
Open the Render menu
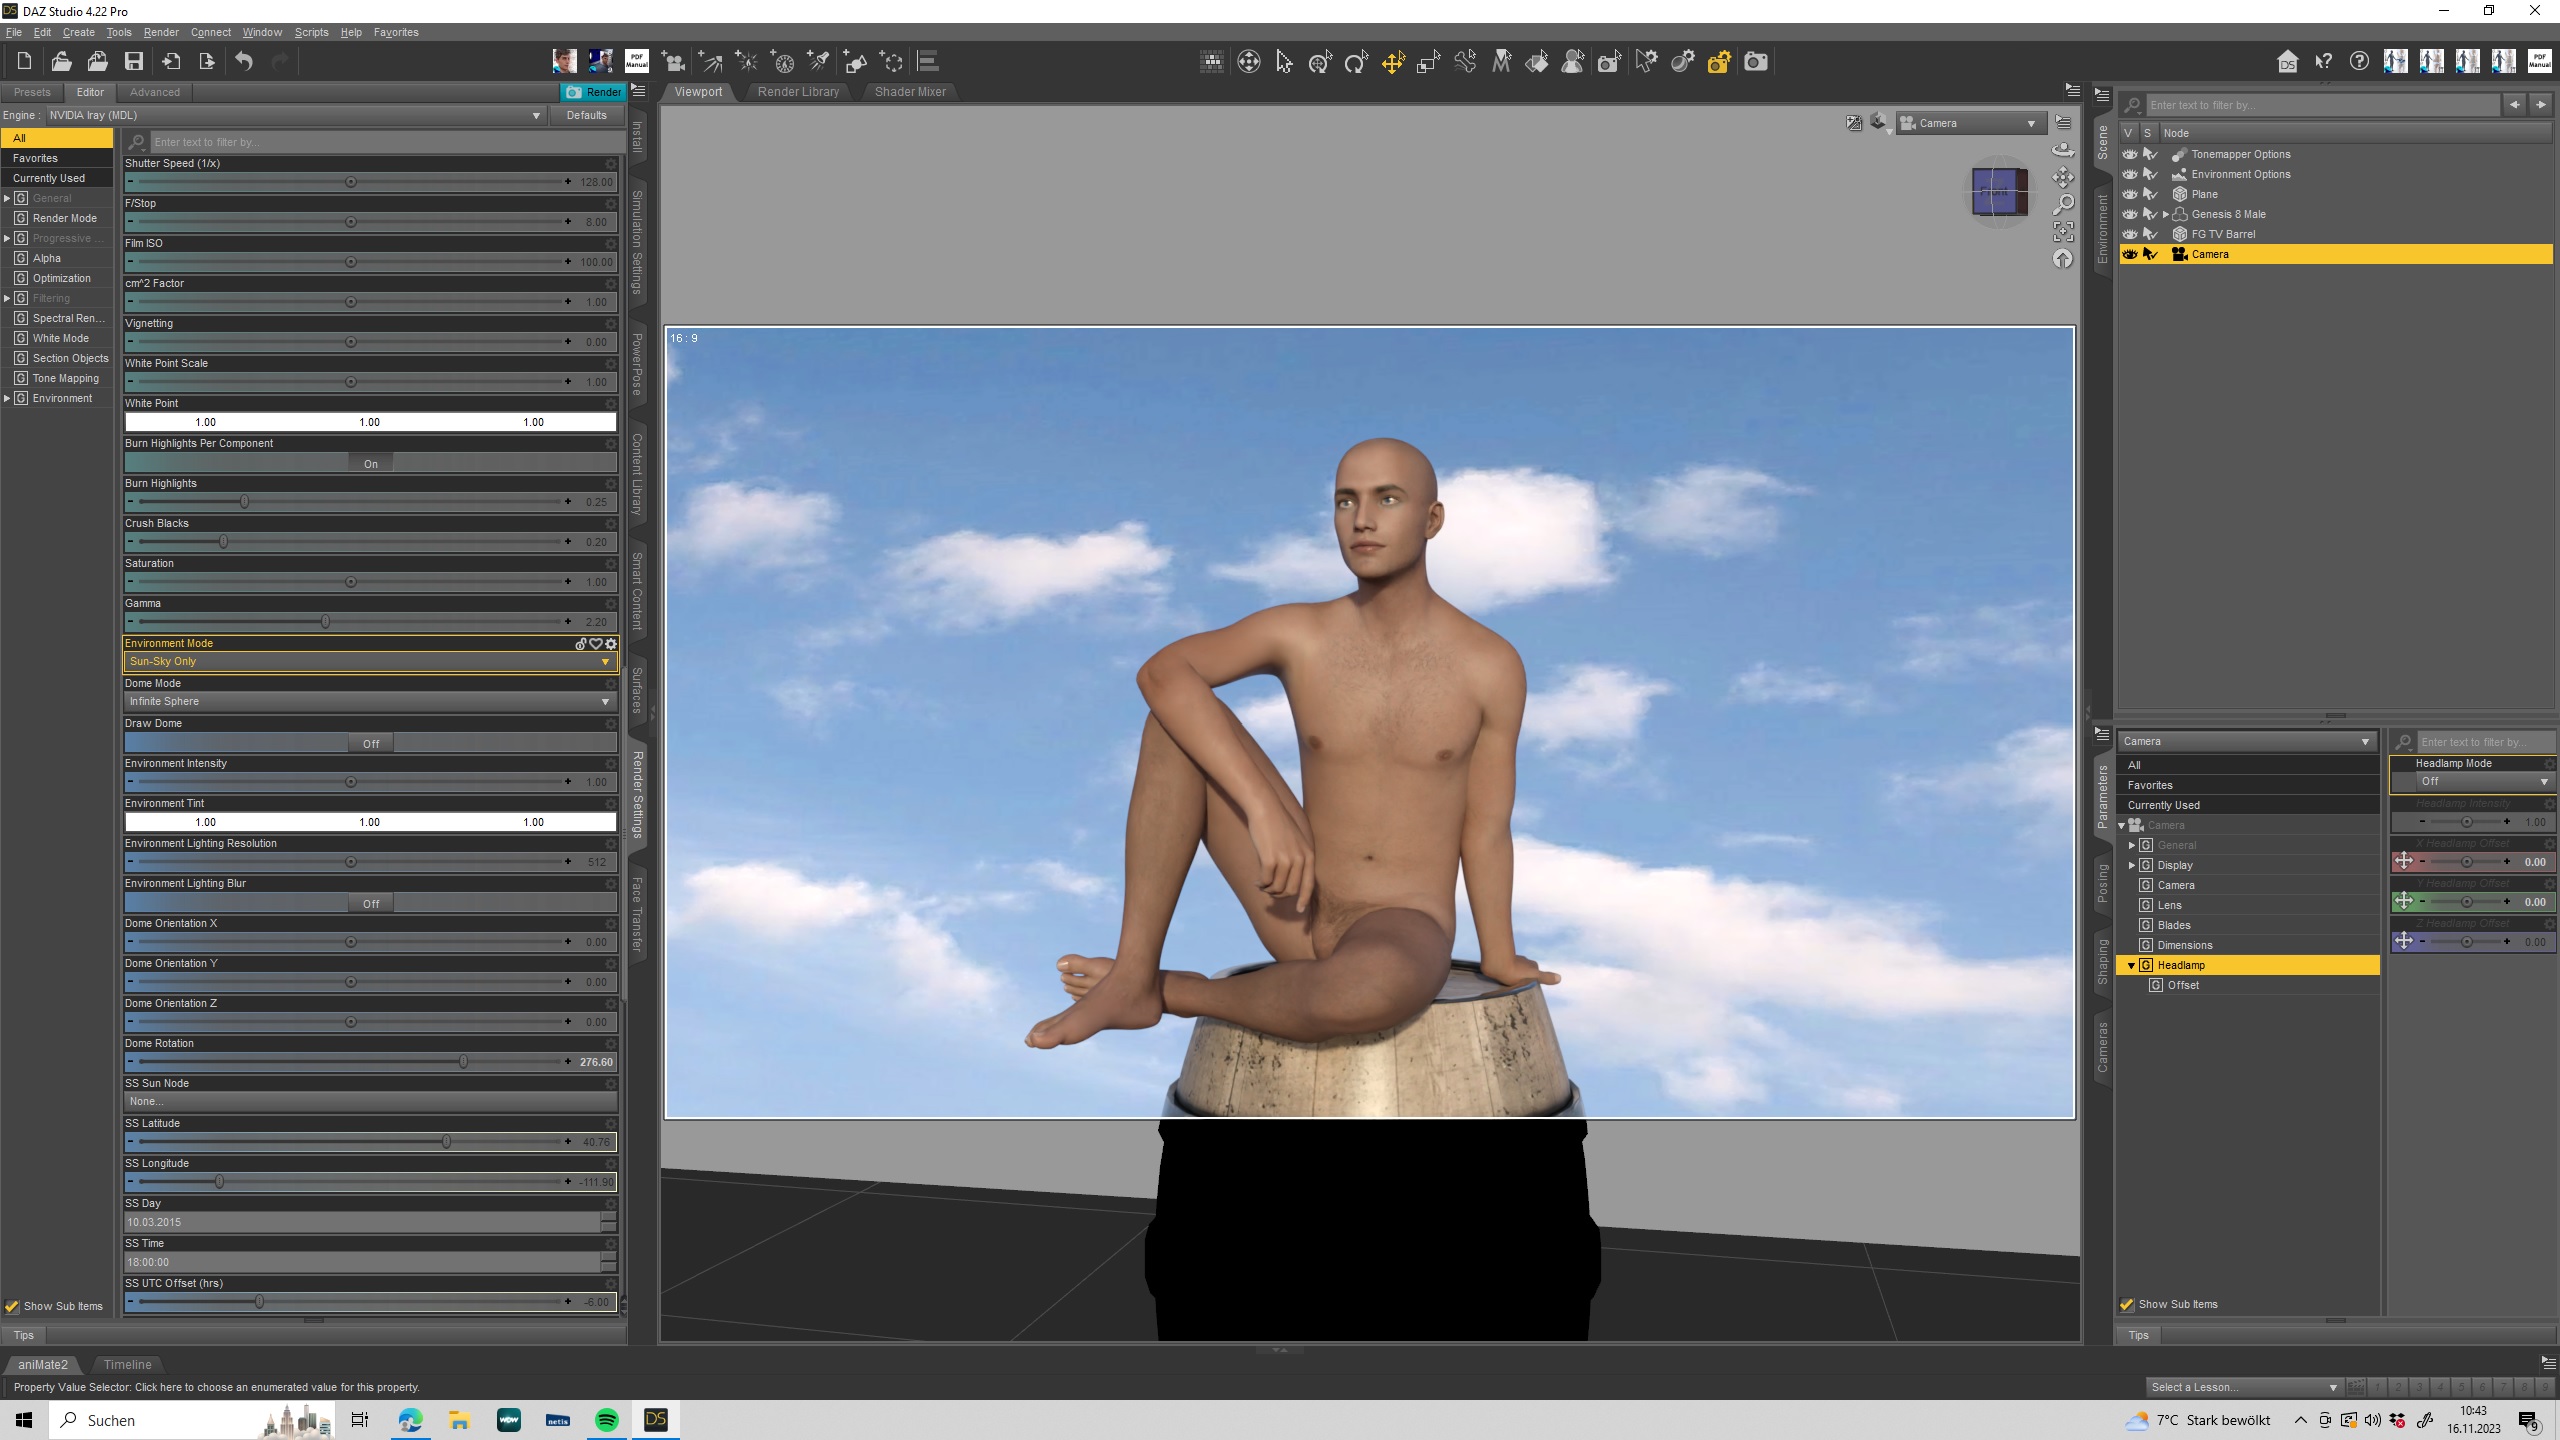click(x=161, y=32)
